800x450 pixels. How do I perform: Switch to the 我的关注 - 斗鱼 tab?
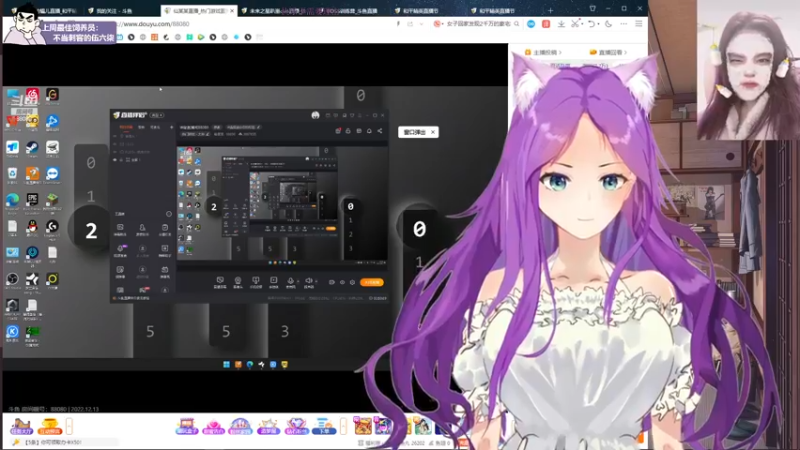point(116,11)
